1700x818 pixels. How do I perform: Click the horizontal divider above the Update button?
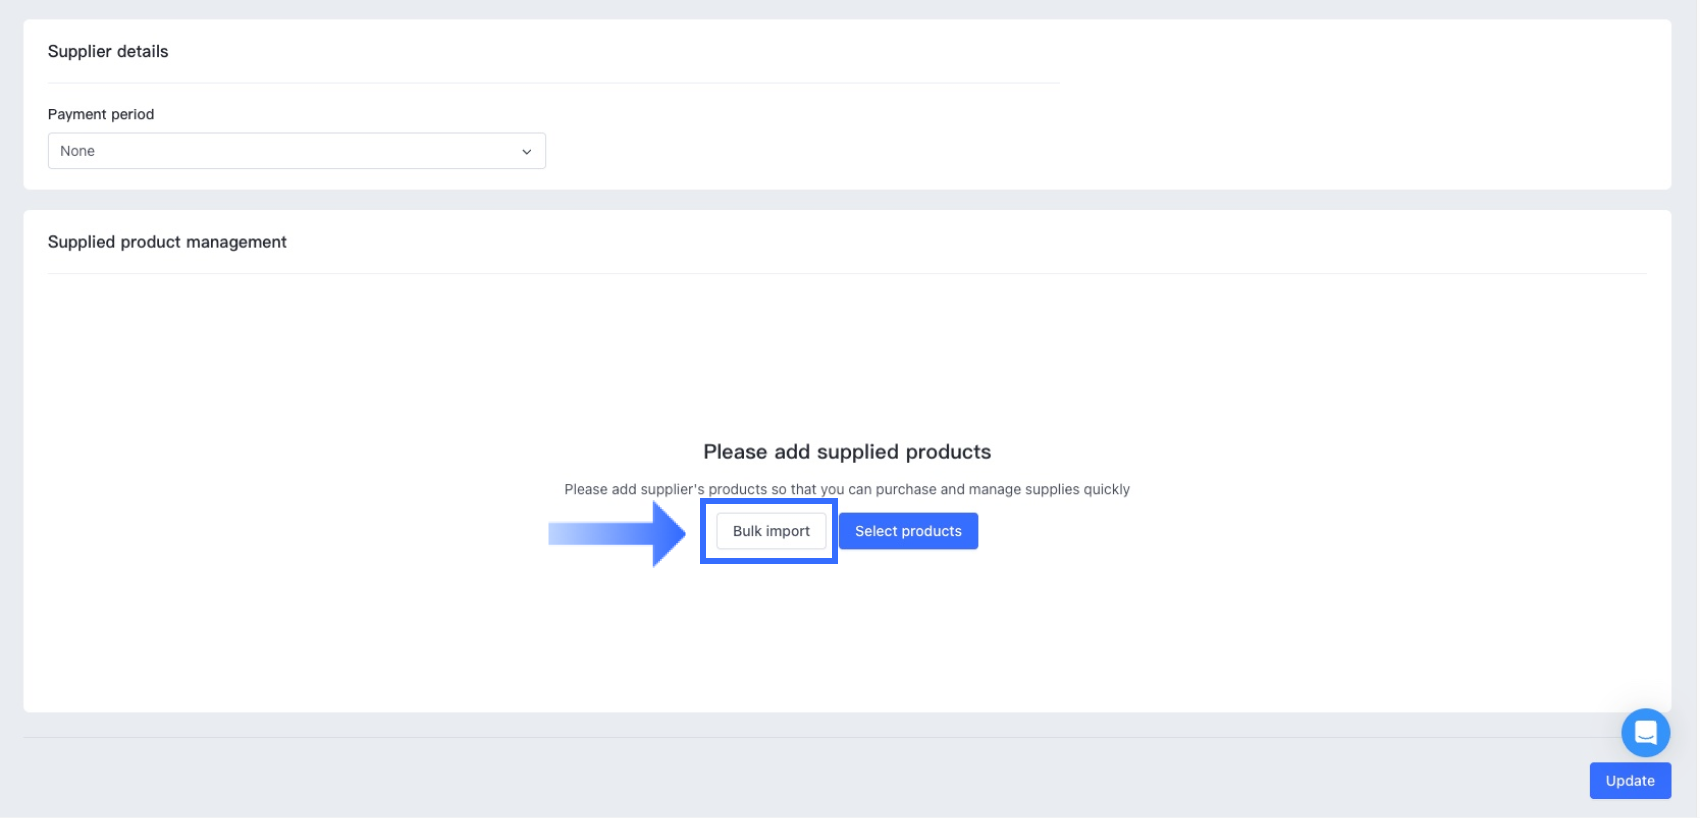[800, 738]
